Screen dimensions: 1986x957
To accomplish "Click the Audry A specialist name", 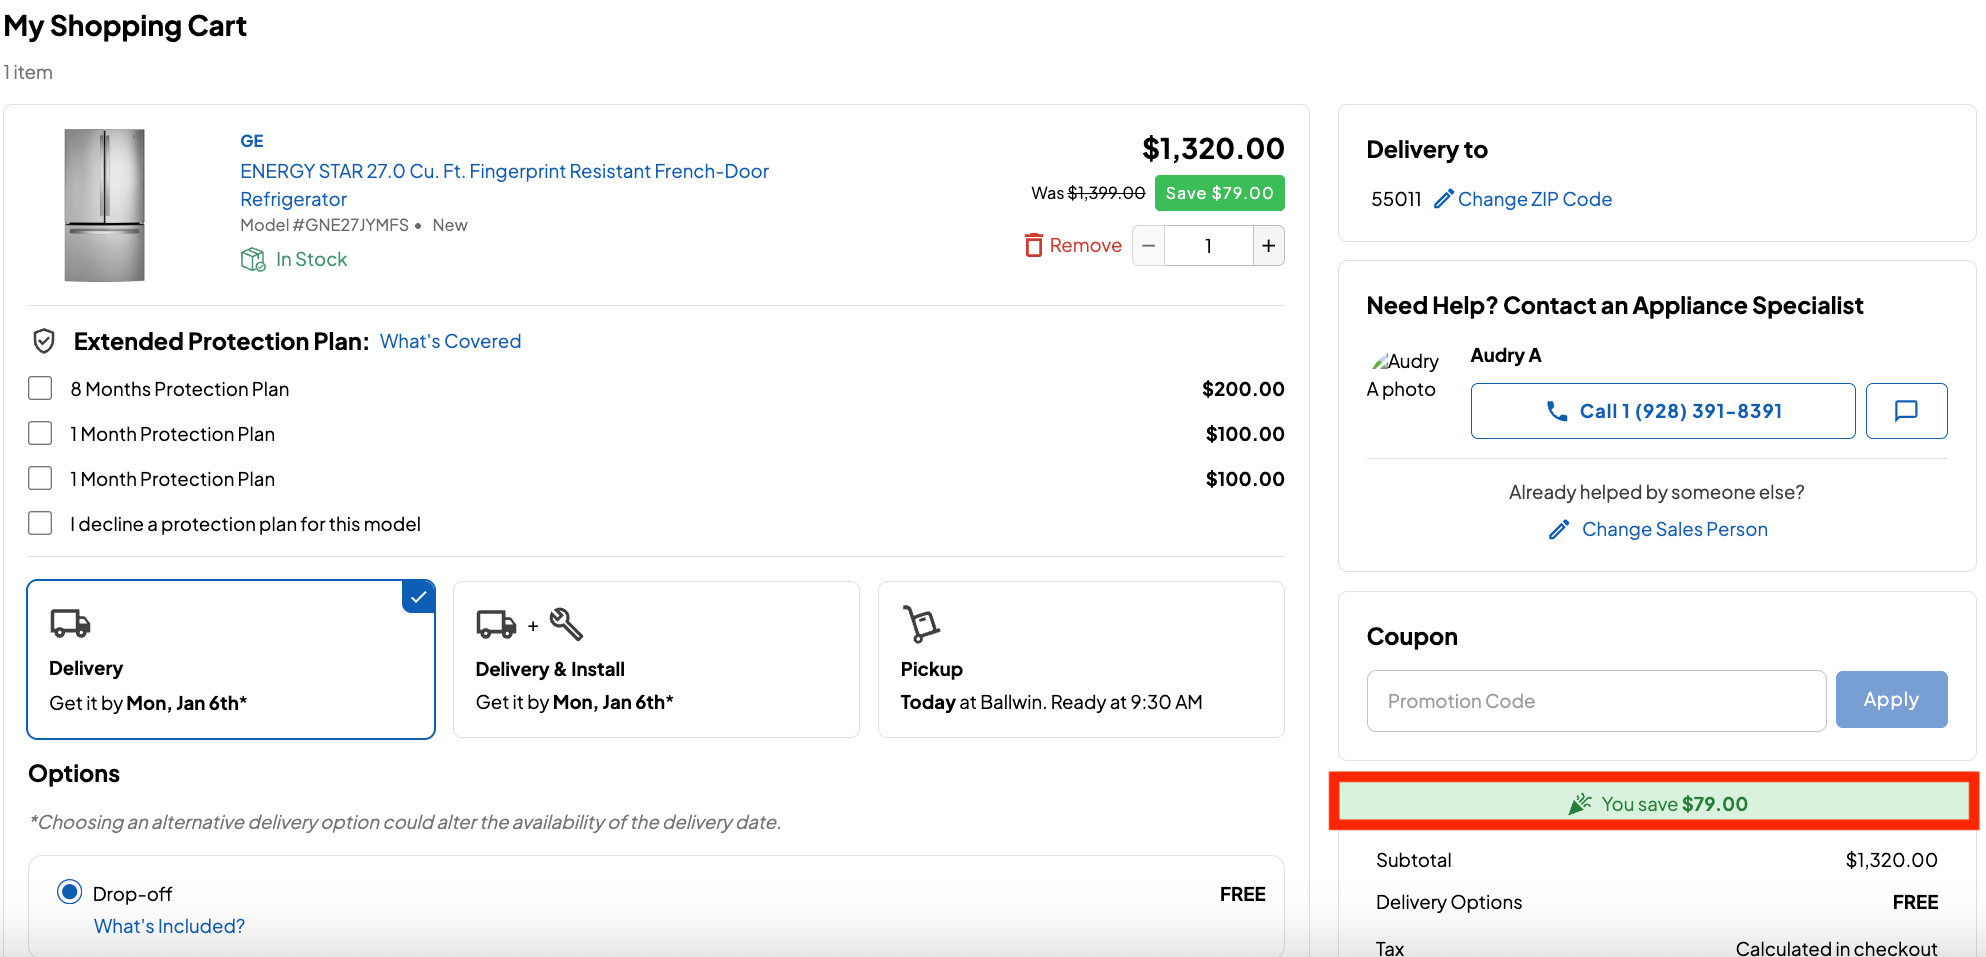I will click(x=1505, y=355).
